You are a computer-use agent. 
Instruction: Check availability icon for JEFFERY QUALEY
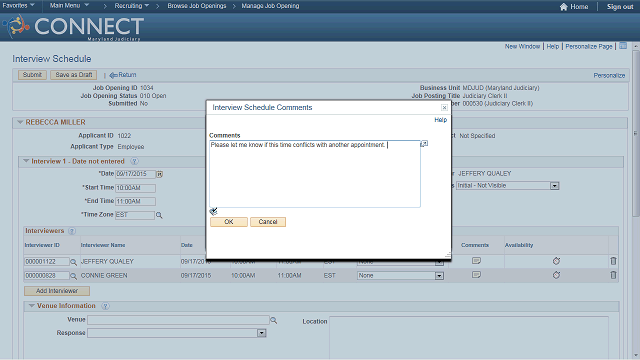click(x=556, y=261)
